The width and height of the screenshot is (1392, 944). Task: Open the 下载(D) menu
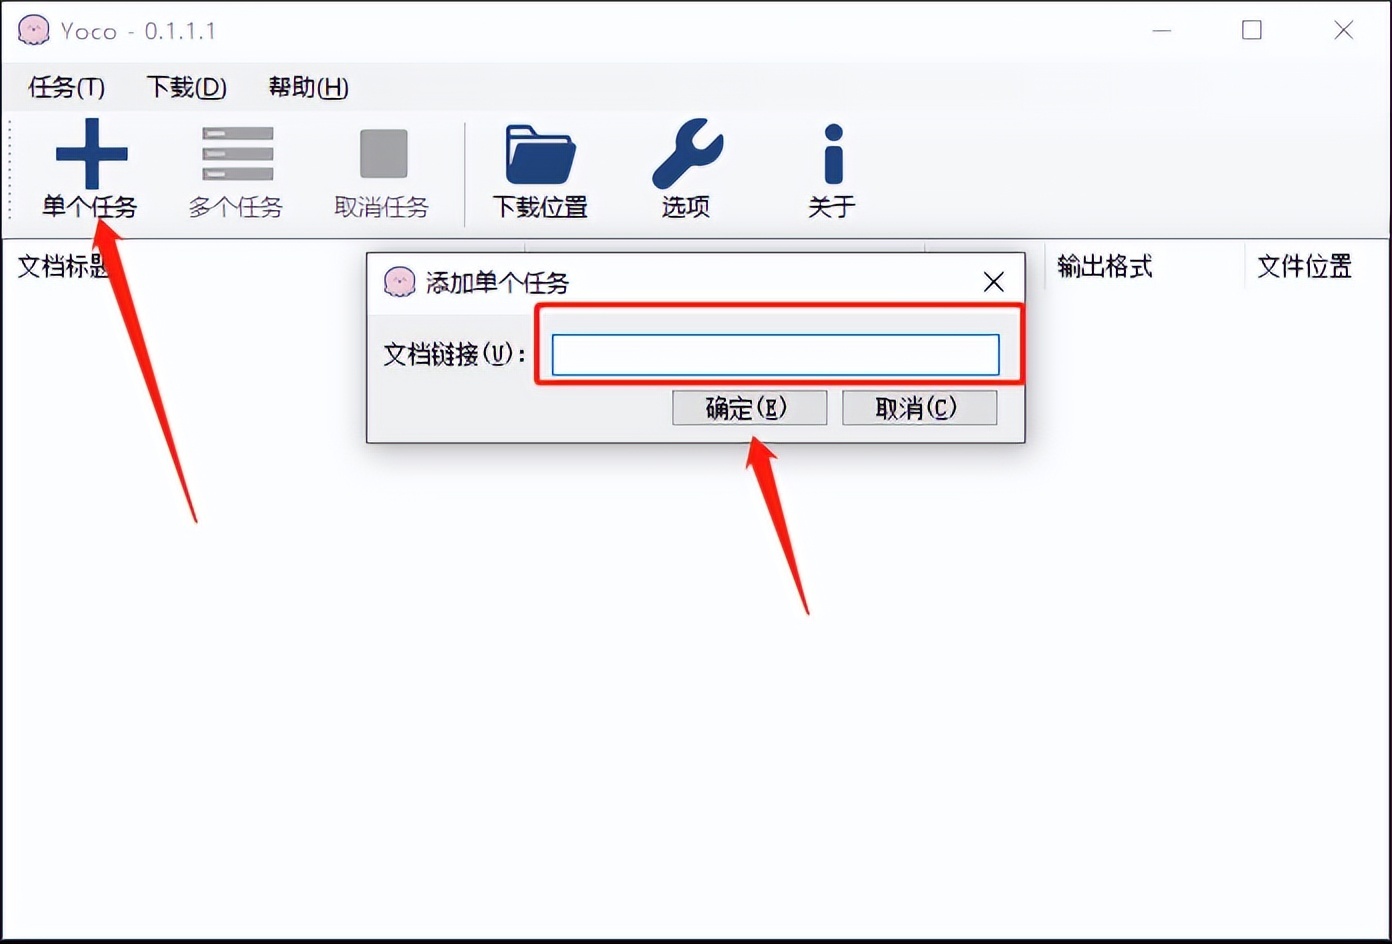[186, 87]
